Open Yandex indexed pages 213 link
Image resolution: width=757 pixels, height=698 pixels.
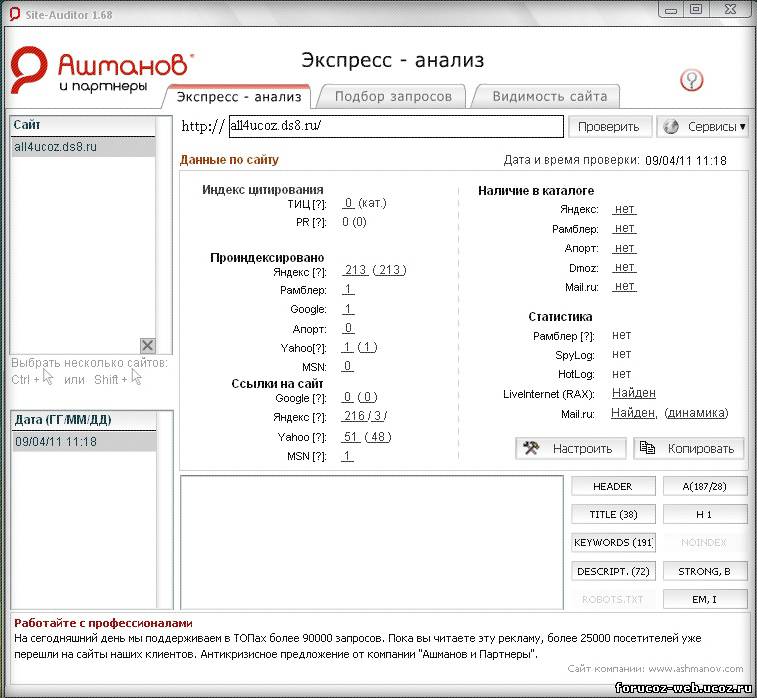[356, 269]
